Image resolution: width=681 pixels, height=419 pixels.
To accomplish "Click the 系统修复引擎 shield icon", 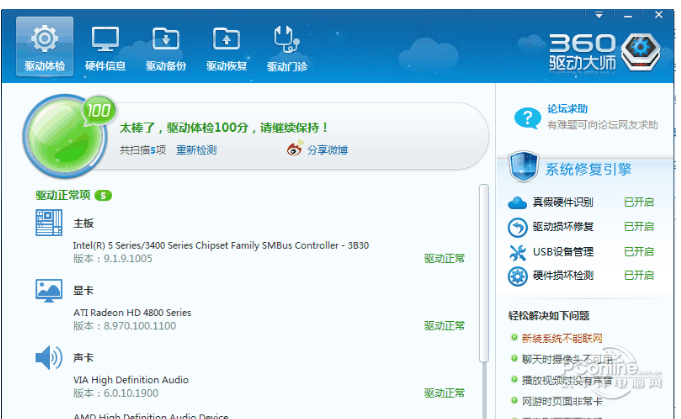I will [523, 167].
